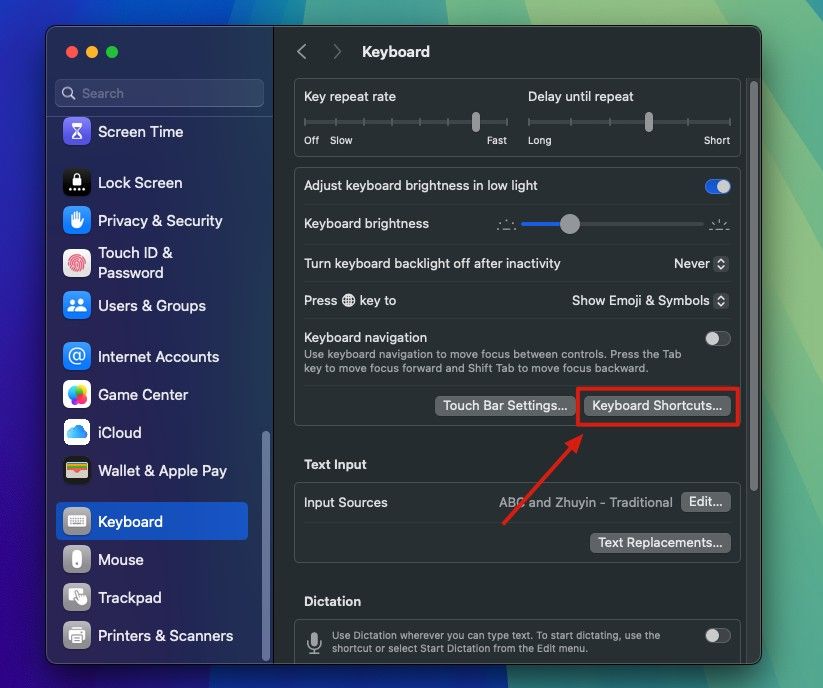This screenshot has height=688, width=823.
Task: Open the backlight inactivity Never dropdown
Action: tap(701, 263)
